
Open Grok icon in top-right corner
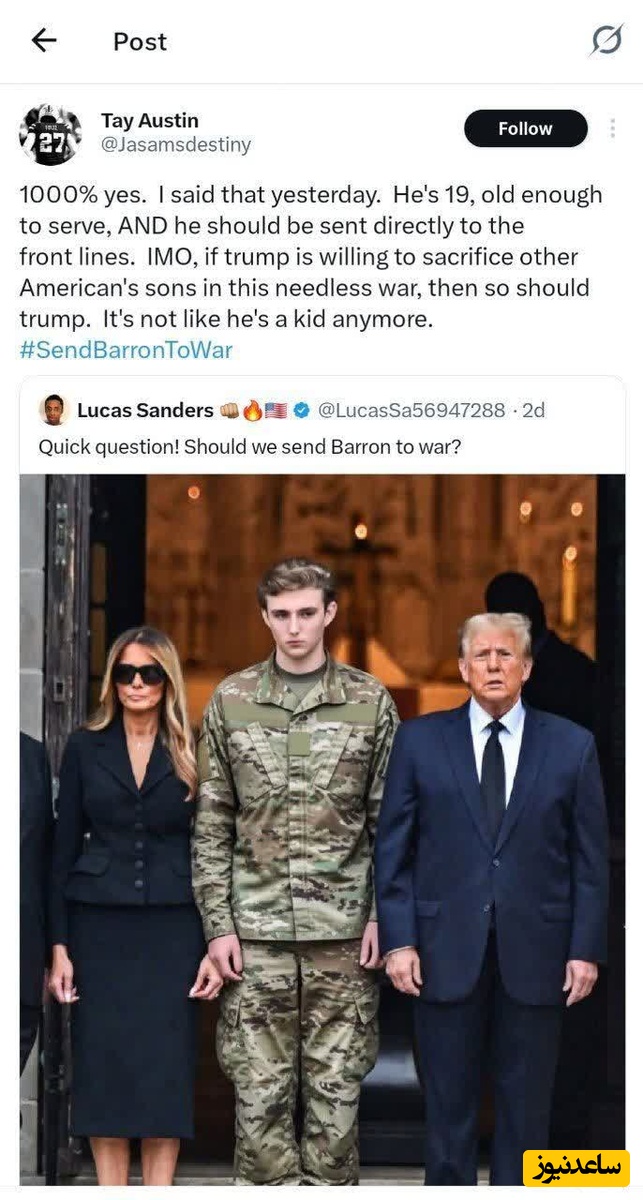[606, 40]
